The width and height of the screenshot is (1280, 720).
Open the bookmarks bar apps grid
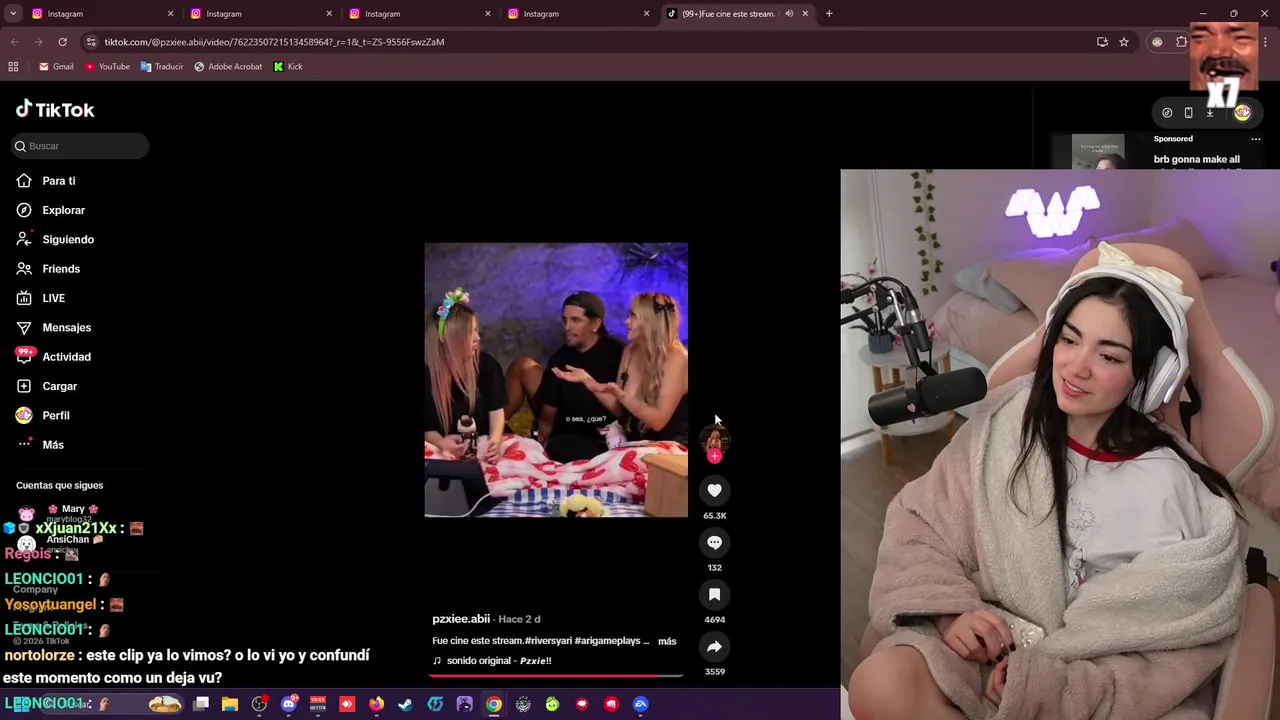coord(13,67)
